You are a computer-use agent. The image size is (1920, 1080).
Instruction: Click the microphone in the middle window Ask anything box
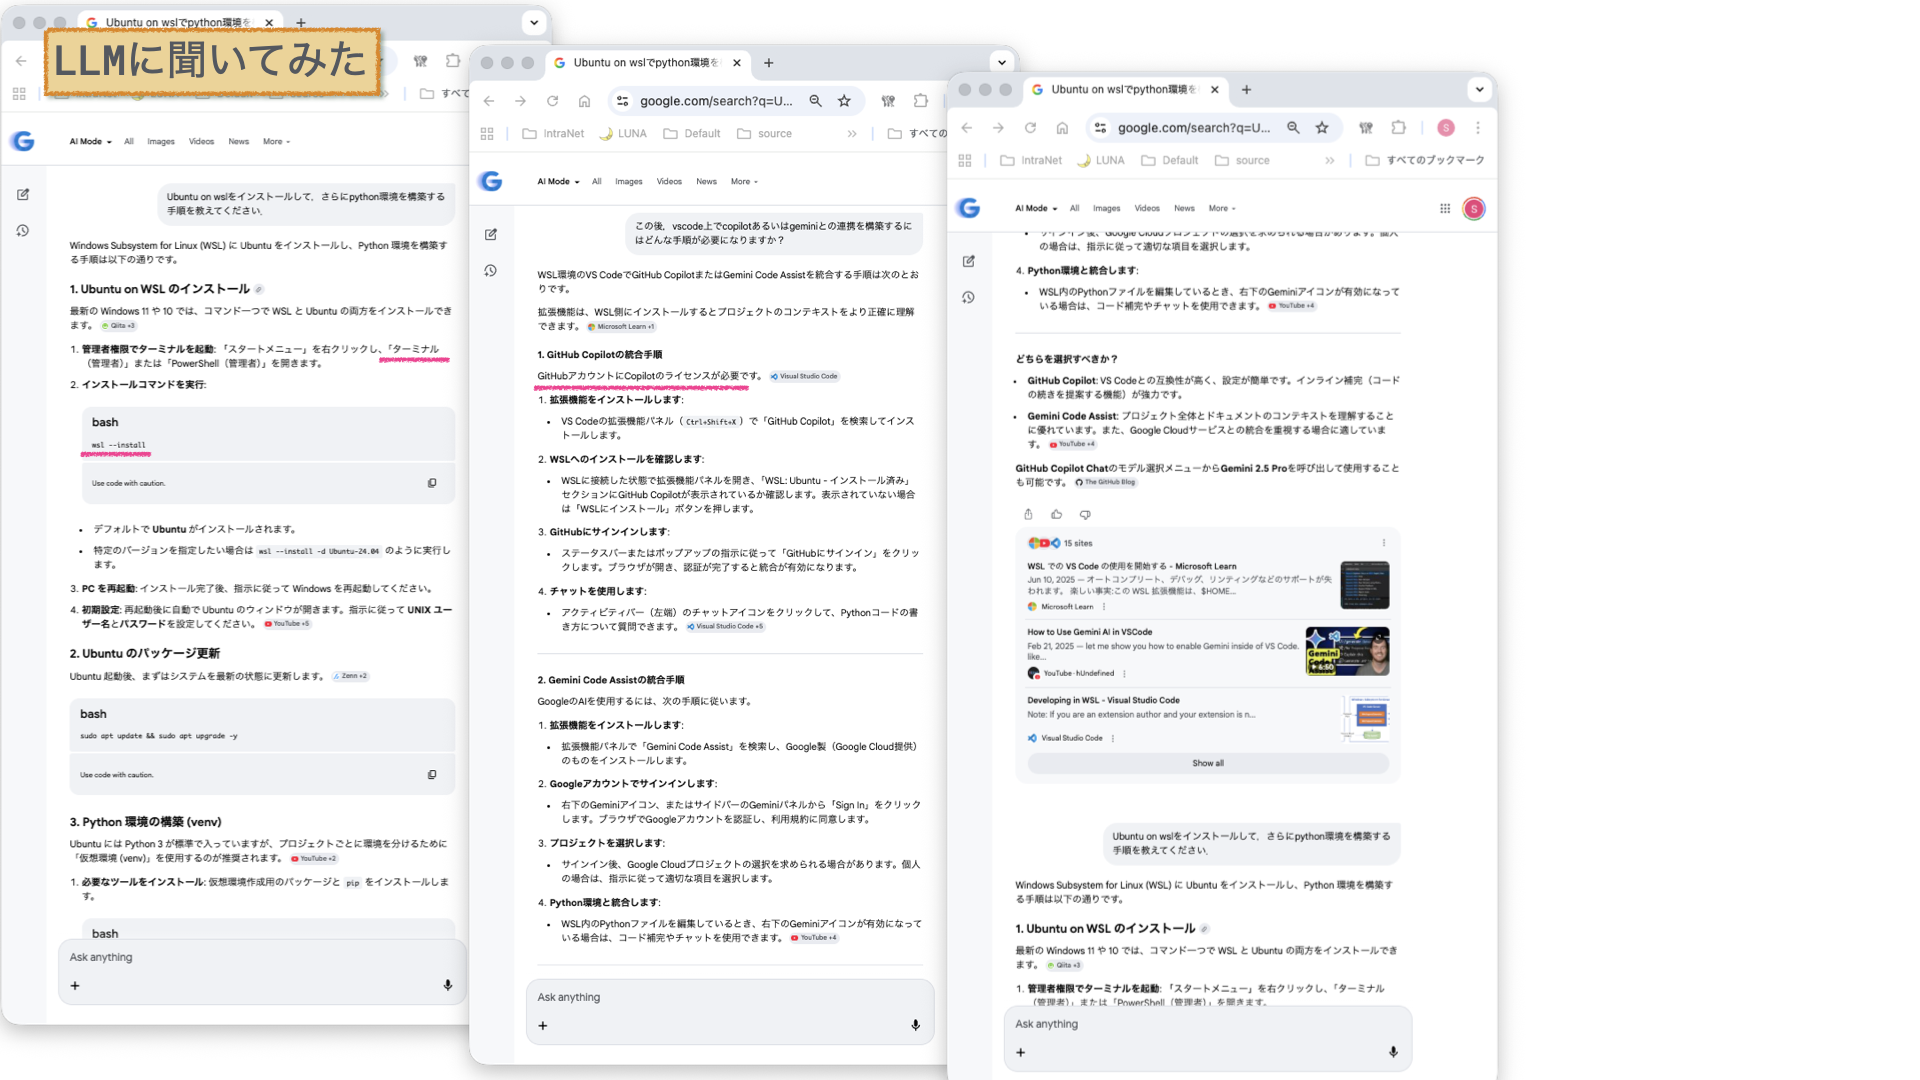point(915,1025)
